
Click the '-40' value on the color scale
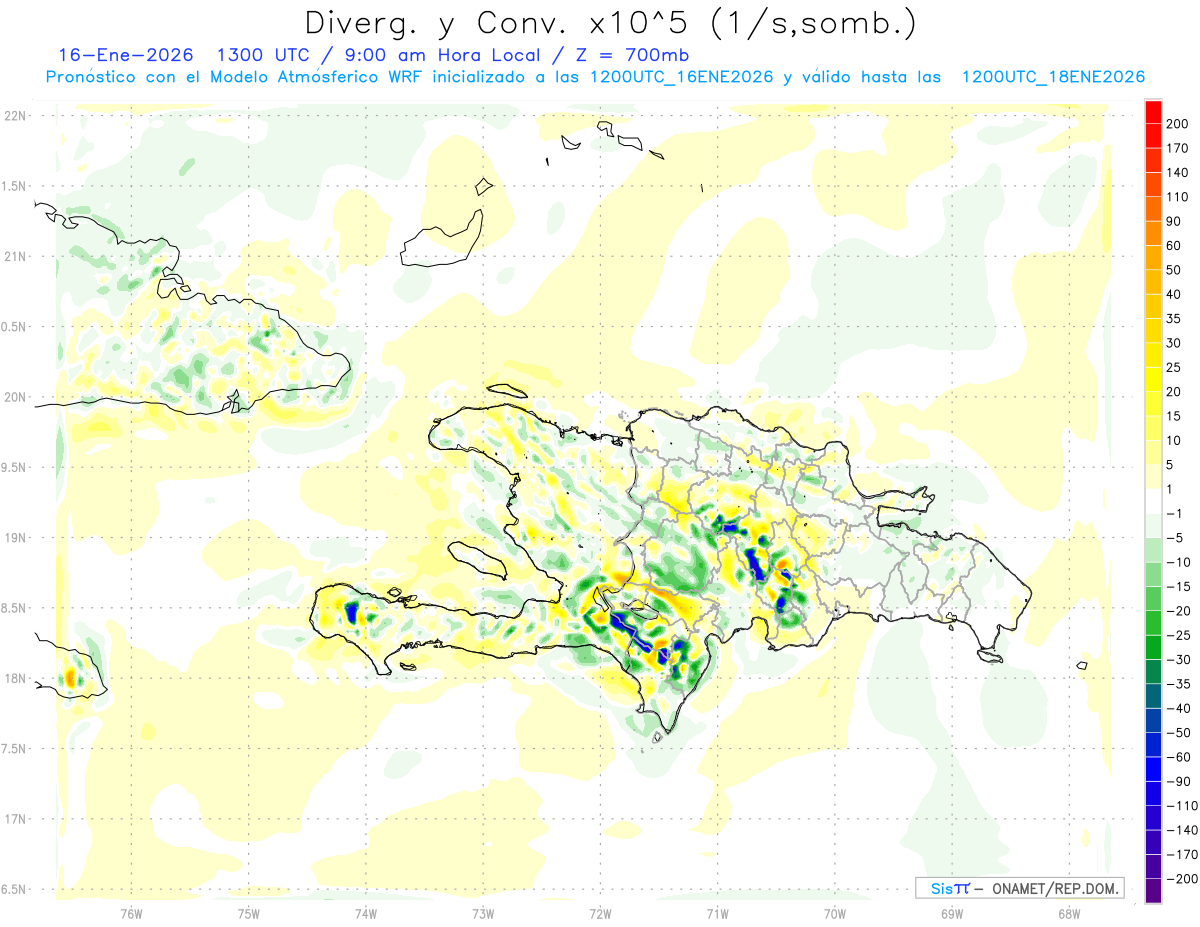pyautogui.click(x=1181, y=708)
